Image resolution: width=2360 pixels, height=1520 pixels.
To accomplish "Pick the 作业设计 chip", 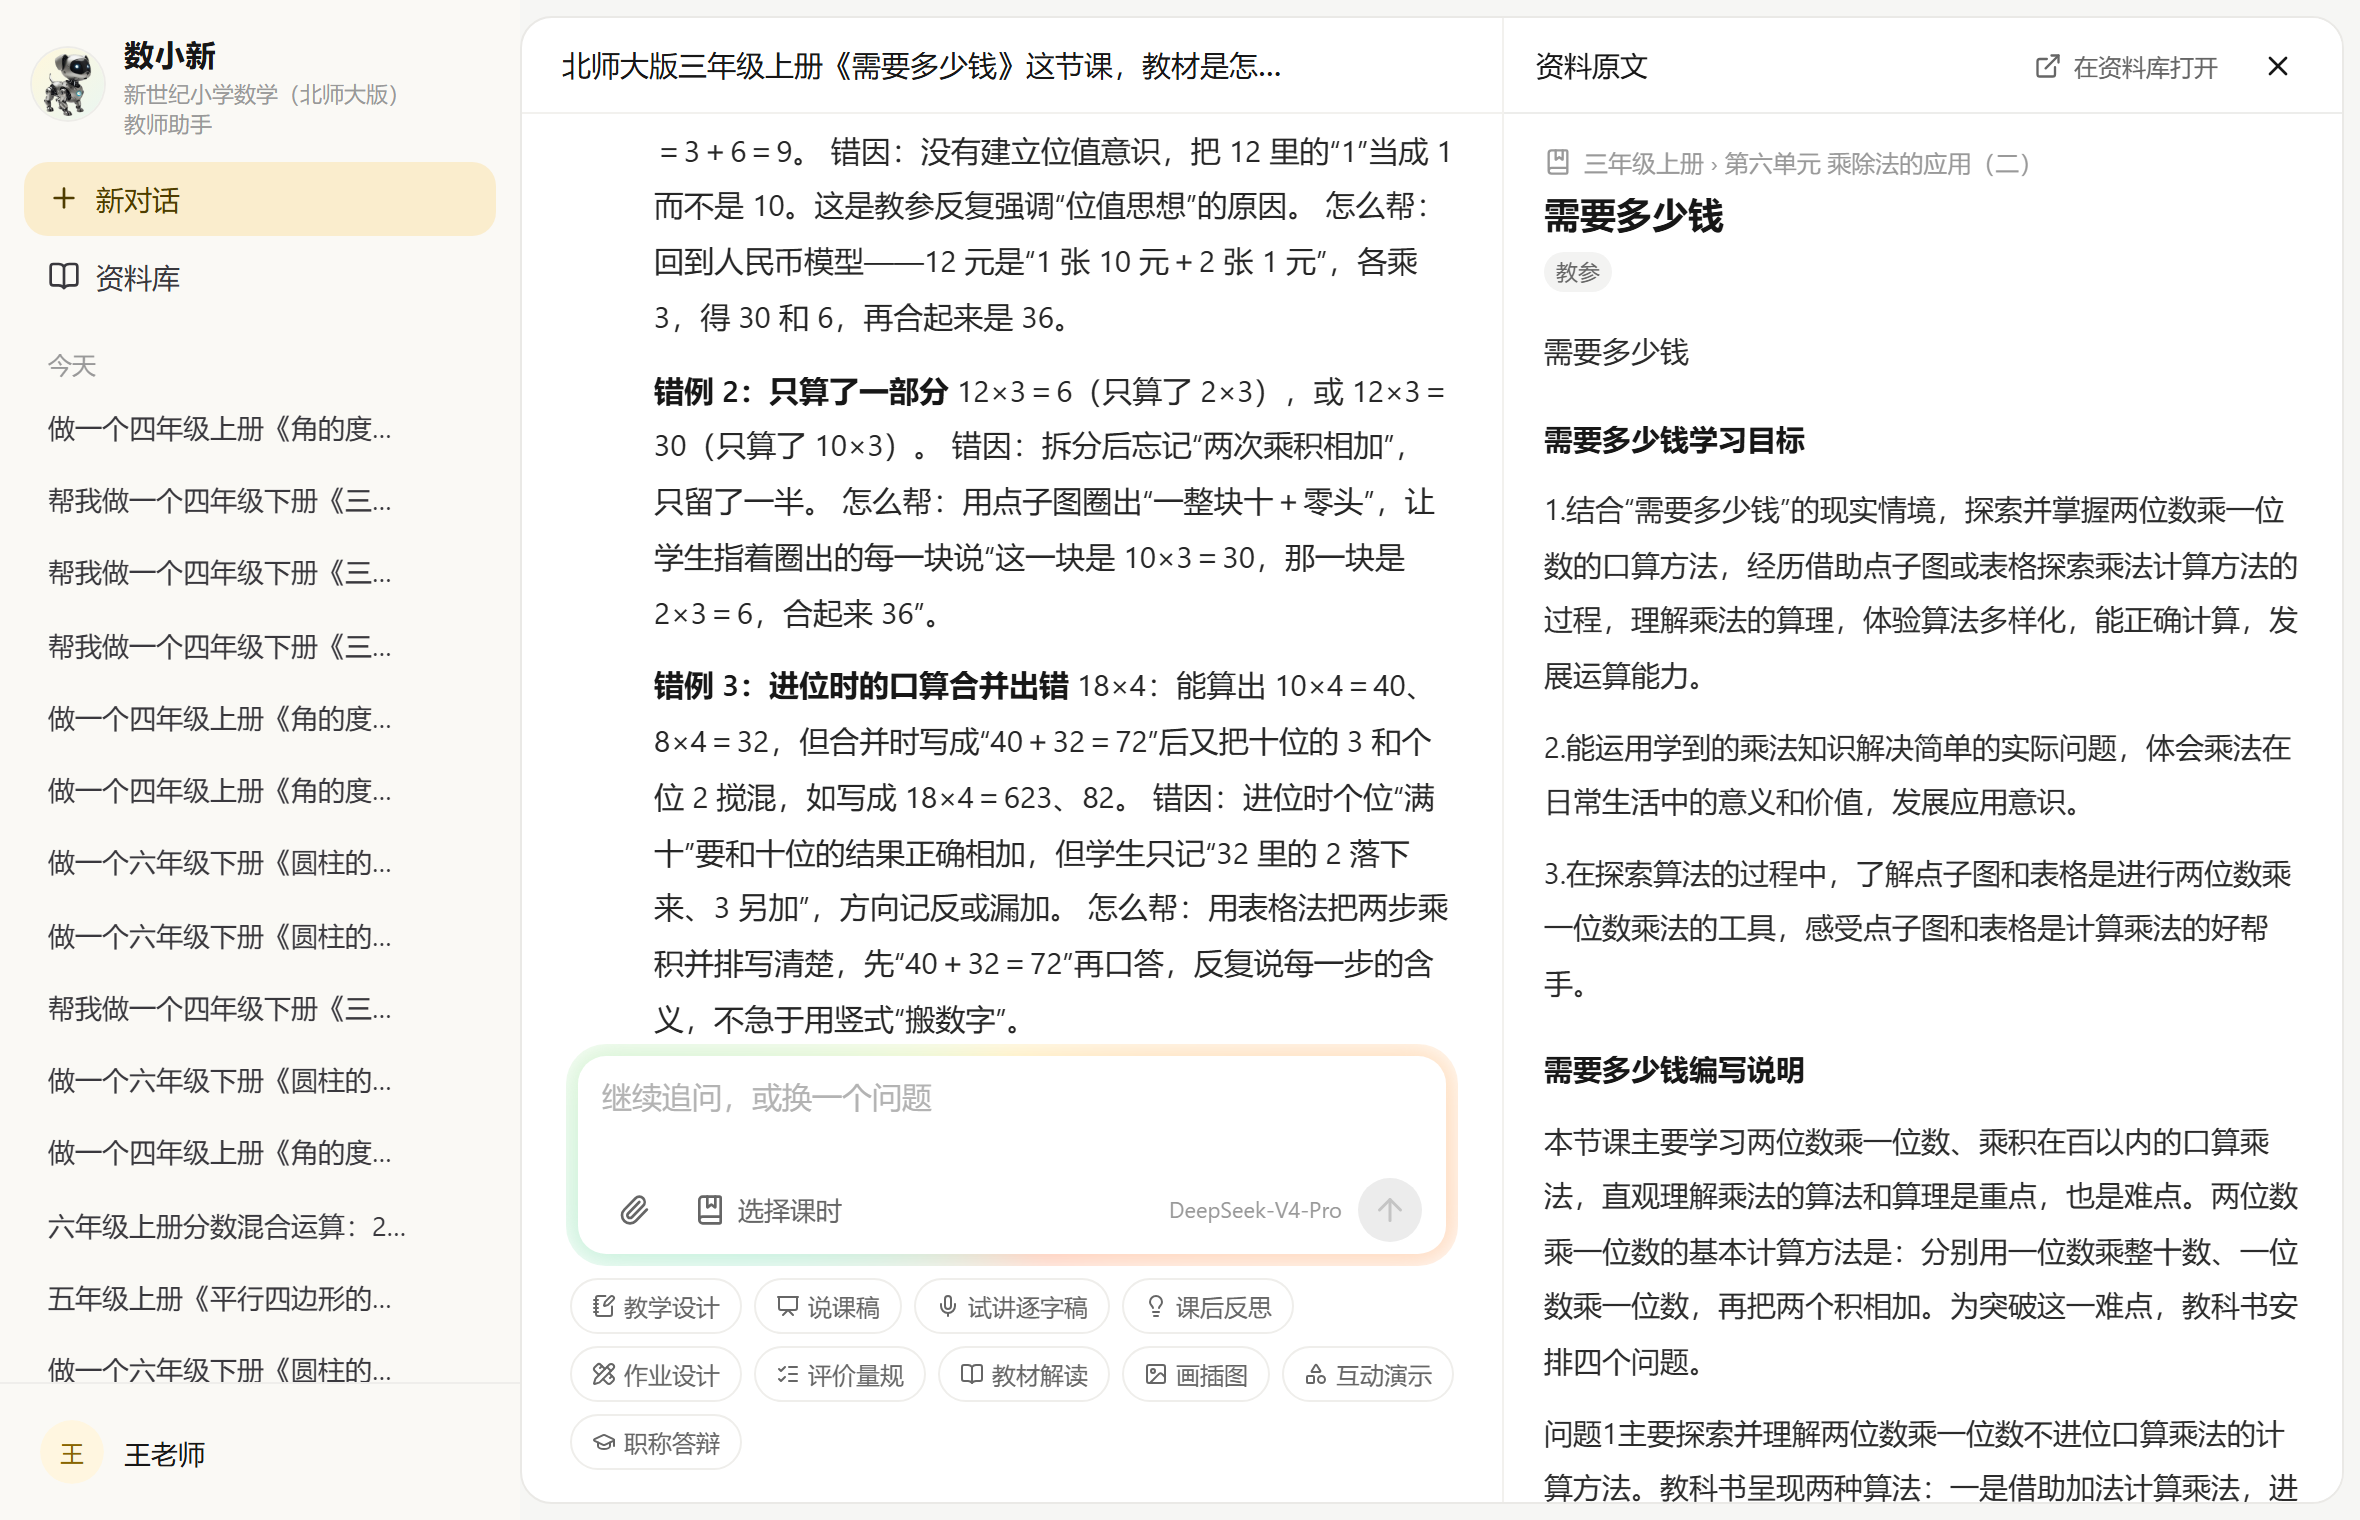I will click(x=656, y=1375).
